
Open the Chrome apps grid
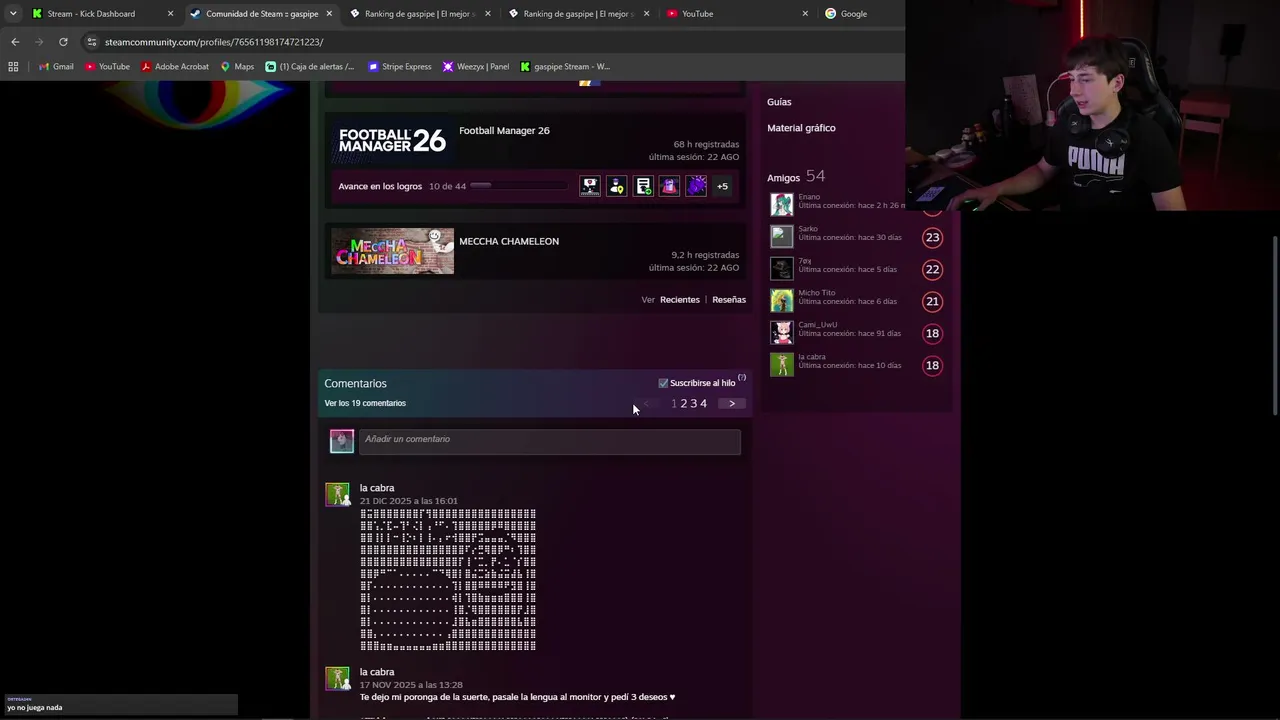13,67
